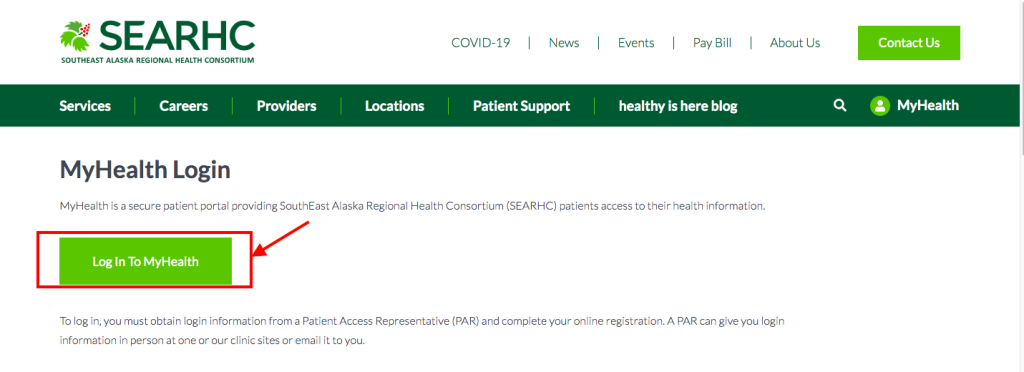Select Providers in the navigation bar
This screenshot has width=1024, height=372.
(x=287, y=106)
